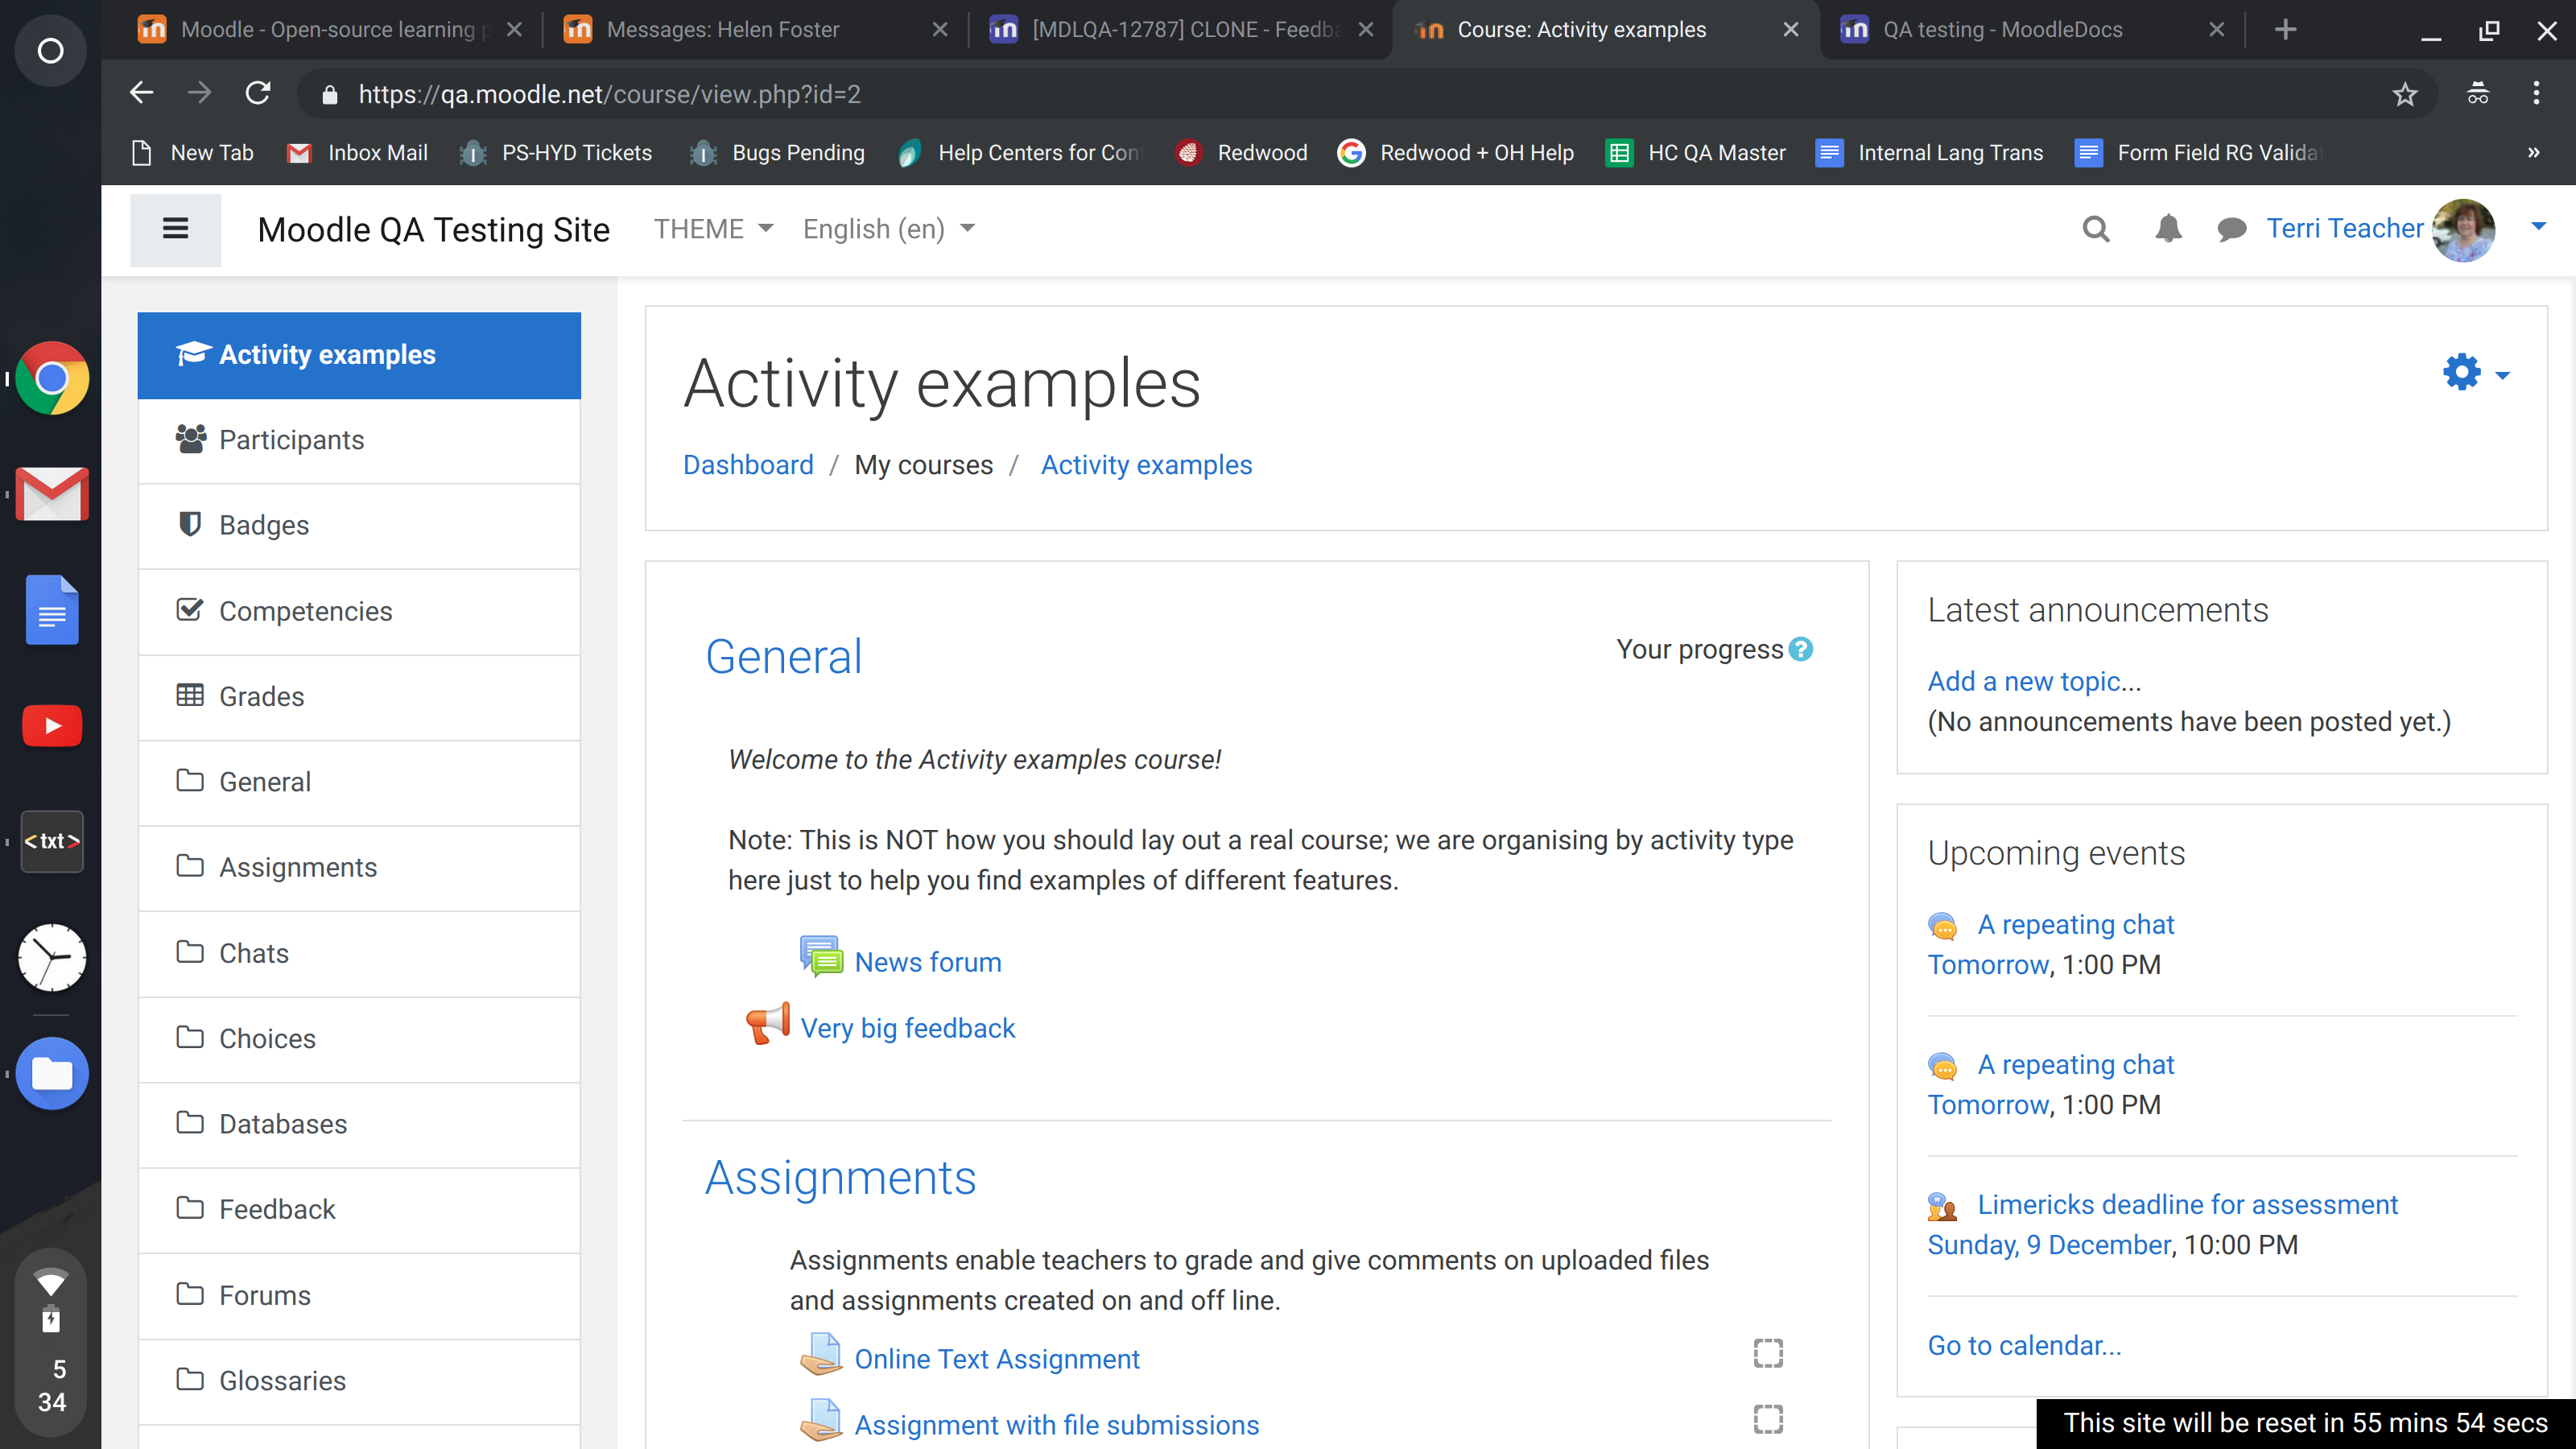This screenshot has height=1449, width=2576.
Task: Click the incognito extension icon in toolbar
Action: coord(2477,94)
